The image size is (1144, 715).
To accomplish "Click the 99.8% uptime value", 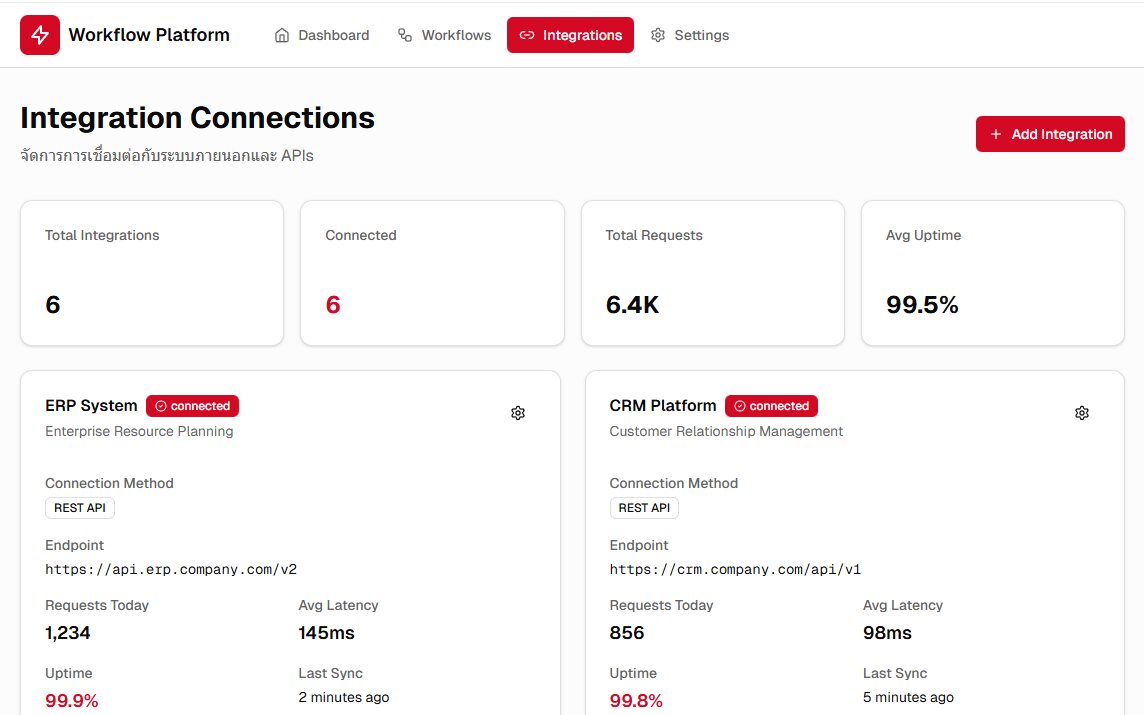I will click(x=636, y=700).
